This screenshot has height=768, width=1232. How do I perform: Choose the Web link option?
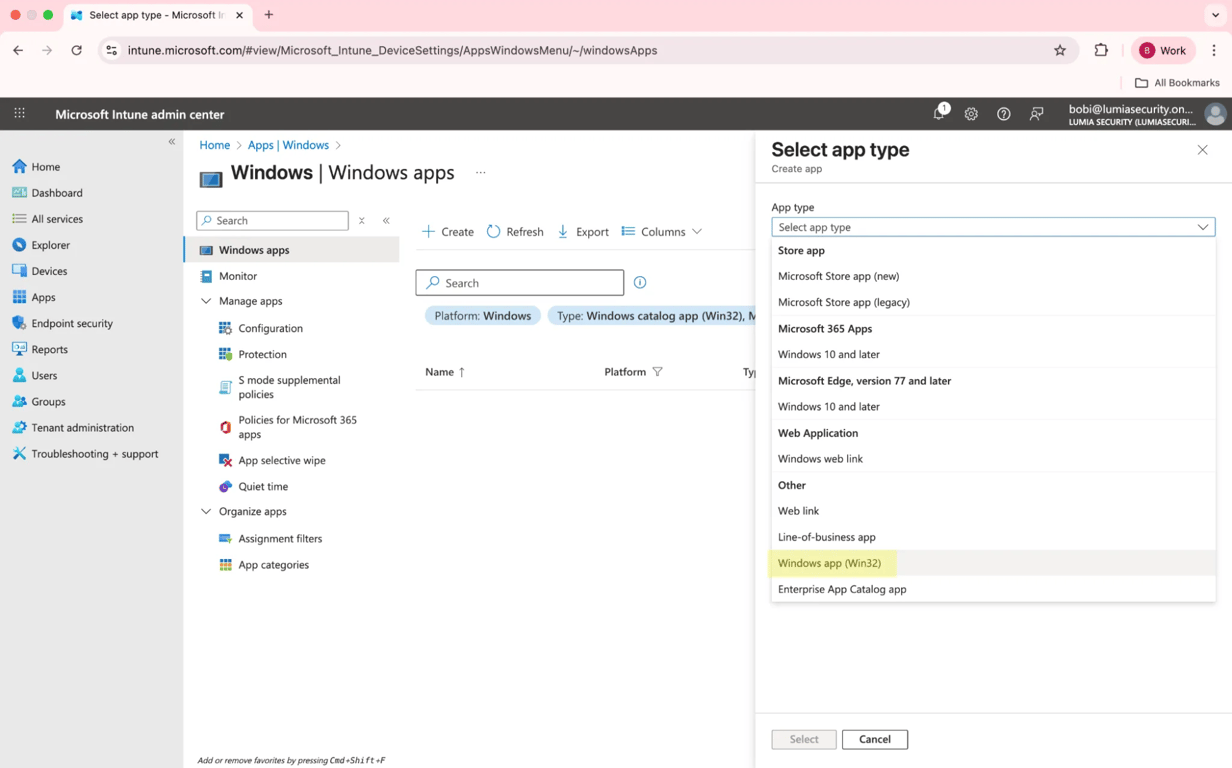click(993, 511)
